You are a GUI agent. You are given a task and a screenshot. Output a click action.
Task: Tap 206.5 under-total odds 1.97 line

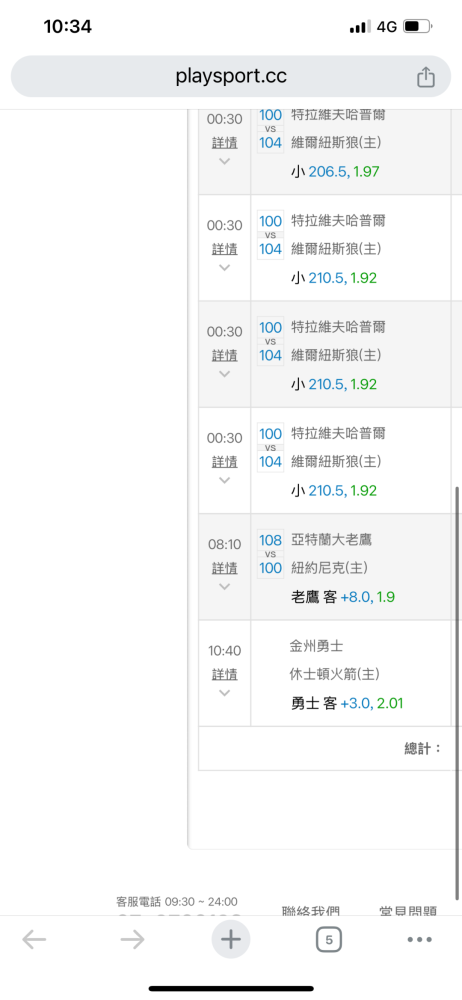coord(334,172)
